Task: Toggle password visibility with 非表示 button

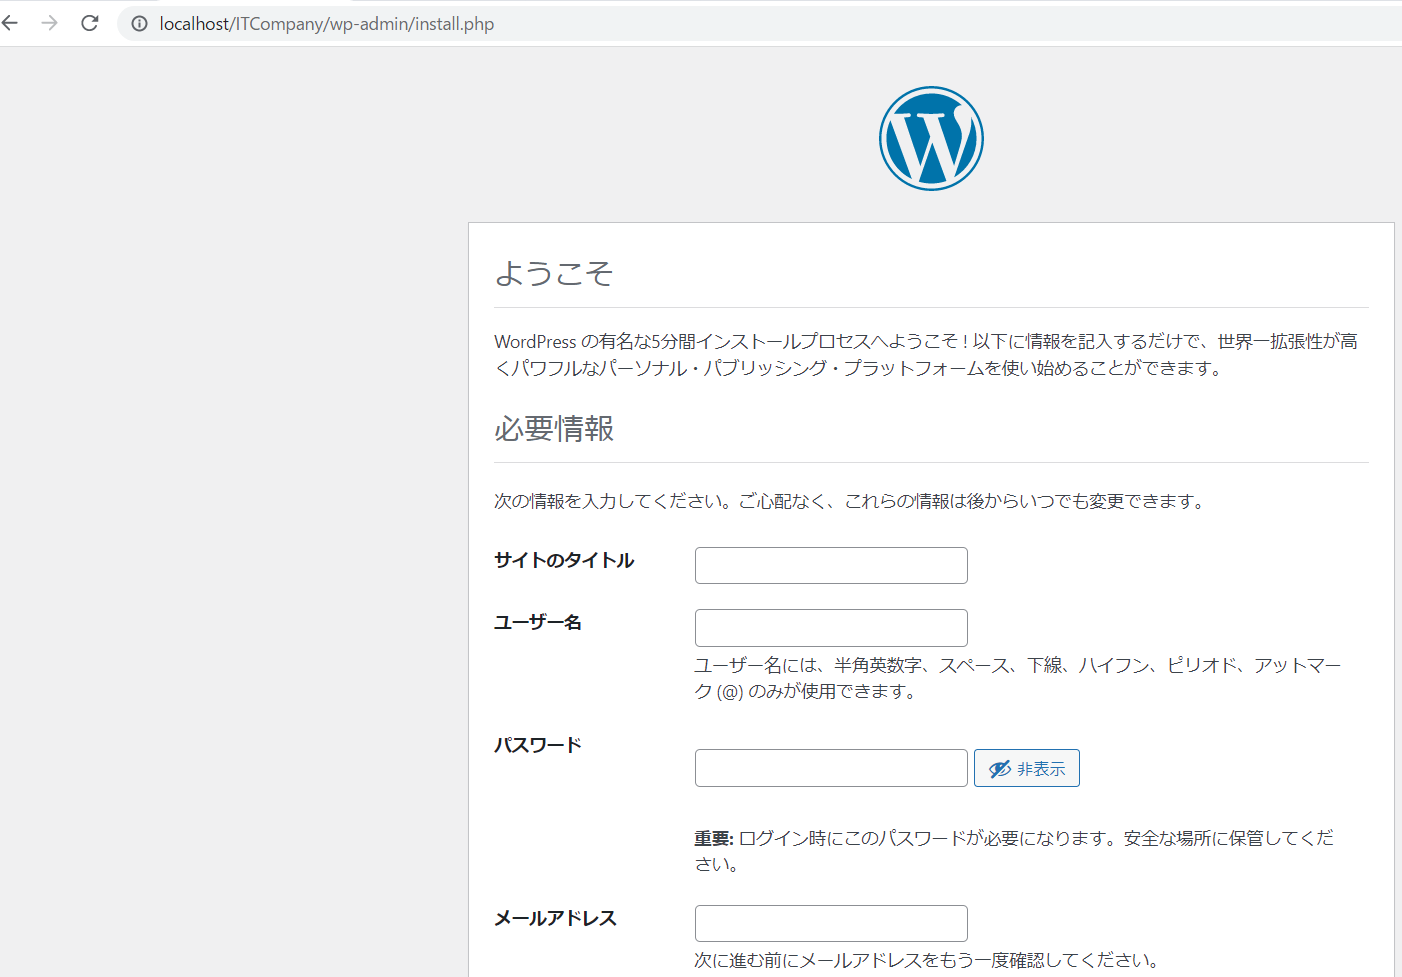Action: coord(1027,768)
